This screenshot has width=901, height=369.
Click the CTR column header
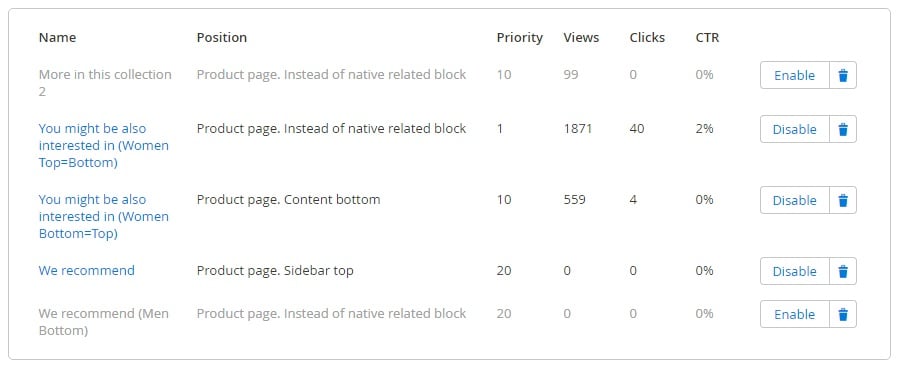coord(707,37)
